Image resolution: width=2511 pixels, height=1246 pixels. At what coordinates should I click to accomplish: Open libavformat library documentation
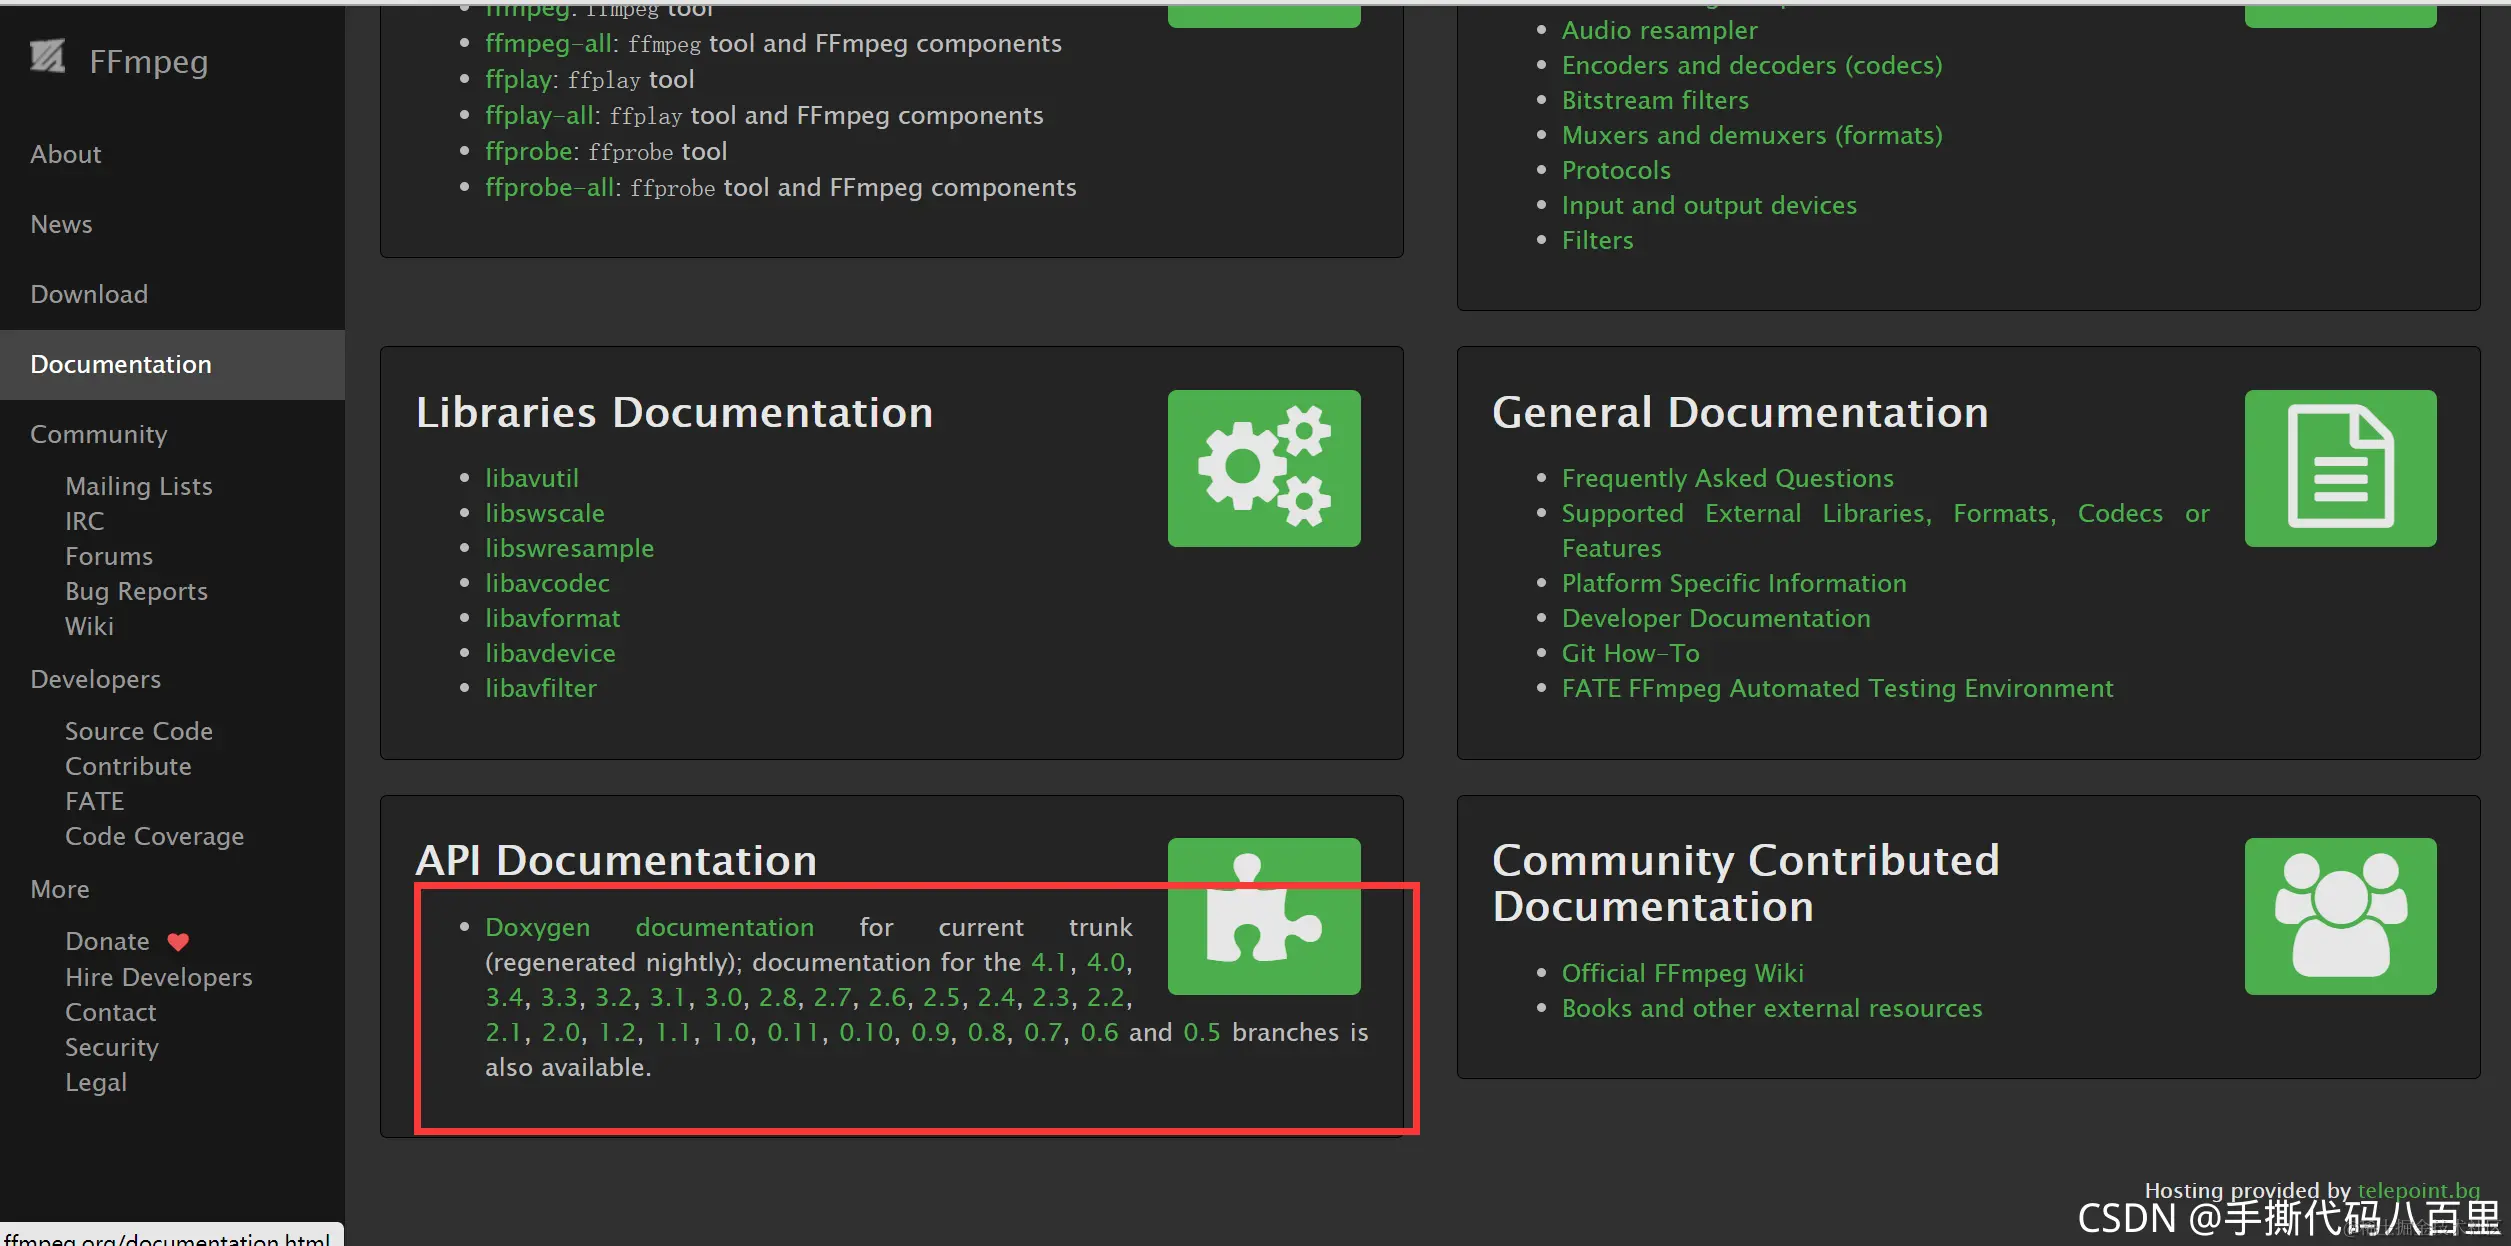(553, 618)
